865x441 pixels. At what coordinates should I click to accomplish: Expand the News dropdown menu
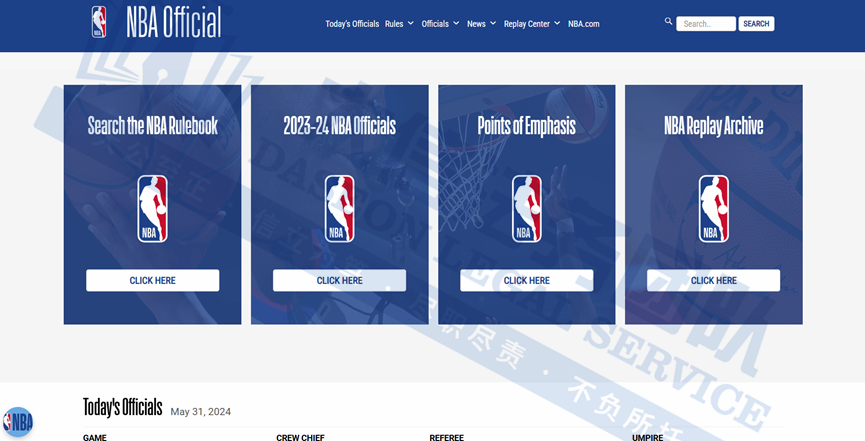click(x=481, y=24)
